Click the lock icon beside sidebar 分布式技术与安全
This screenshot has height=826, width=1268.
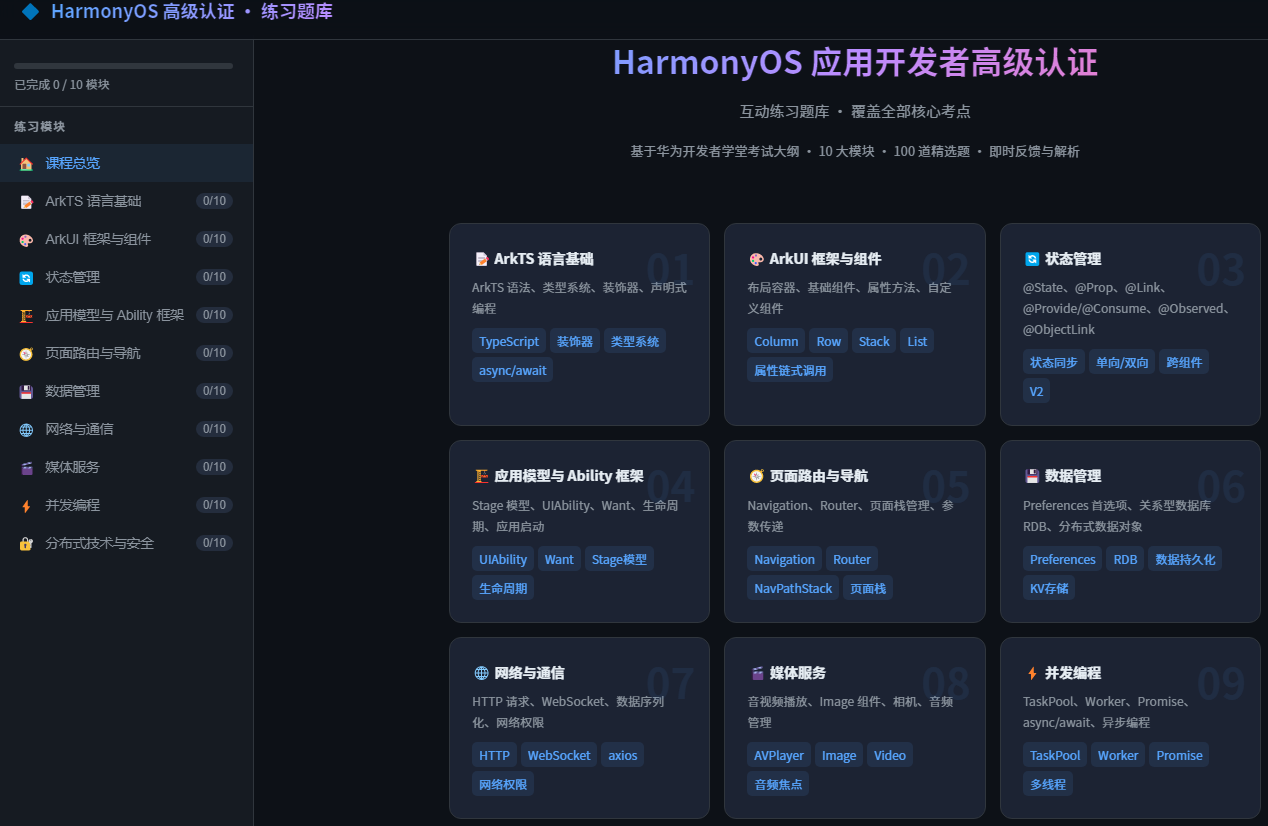[26, 543]
